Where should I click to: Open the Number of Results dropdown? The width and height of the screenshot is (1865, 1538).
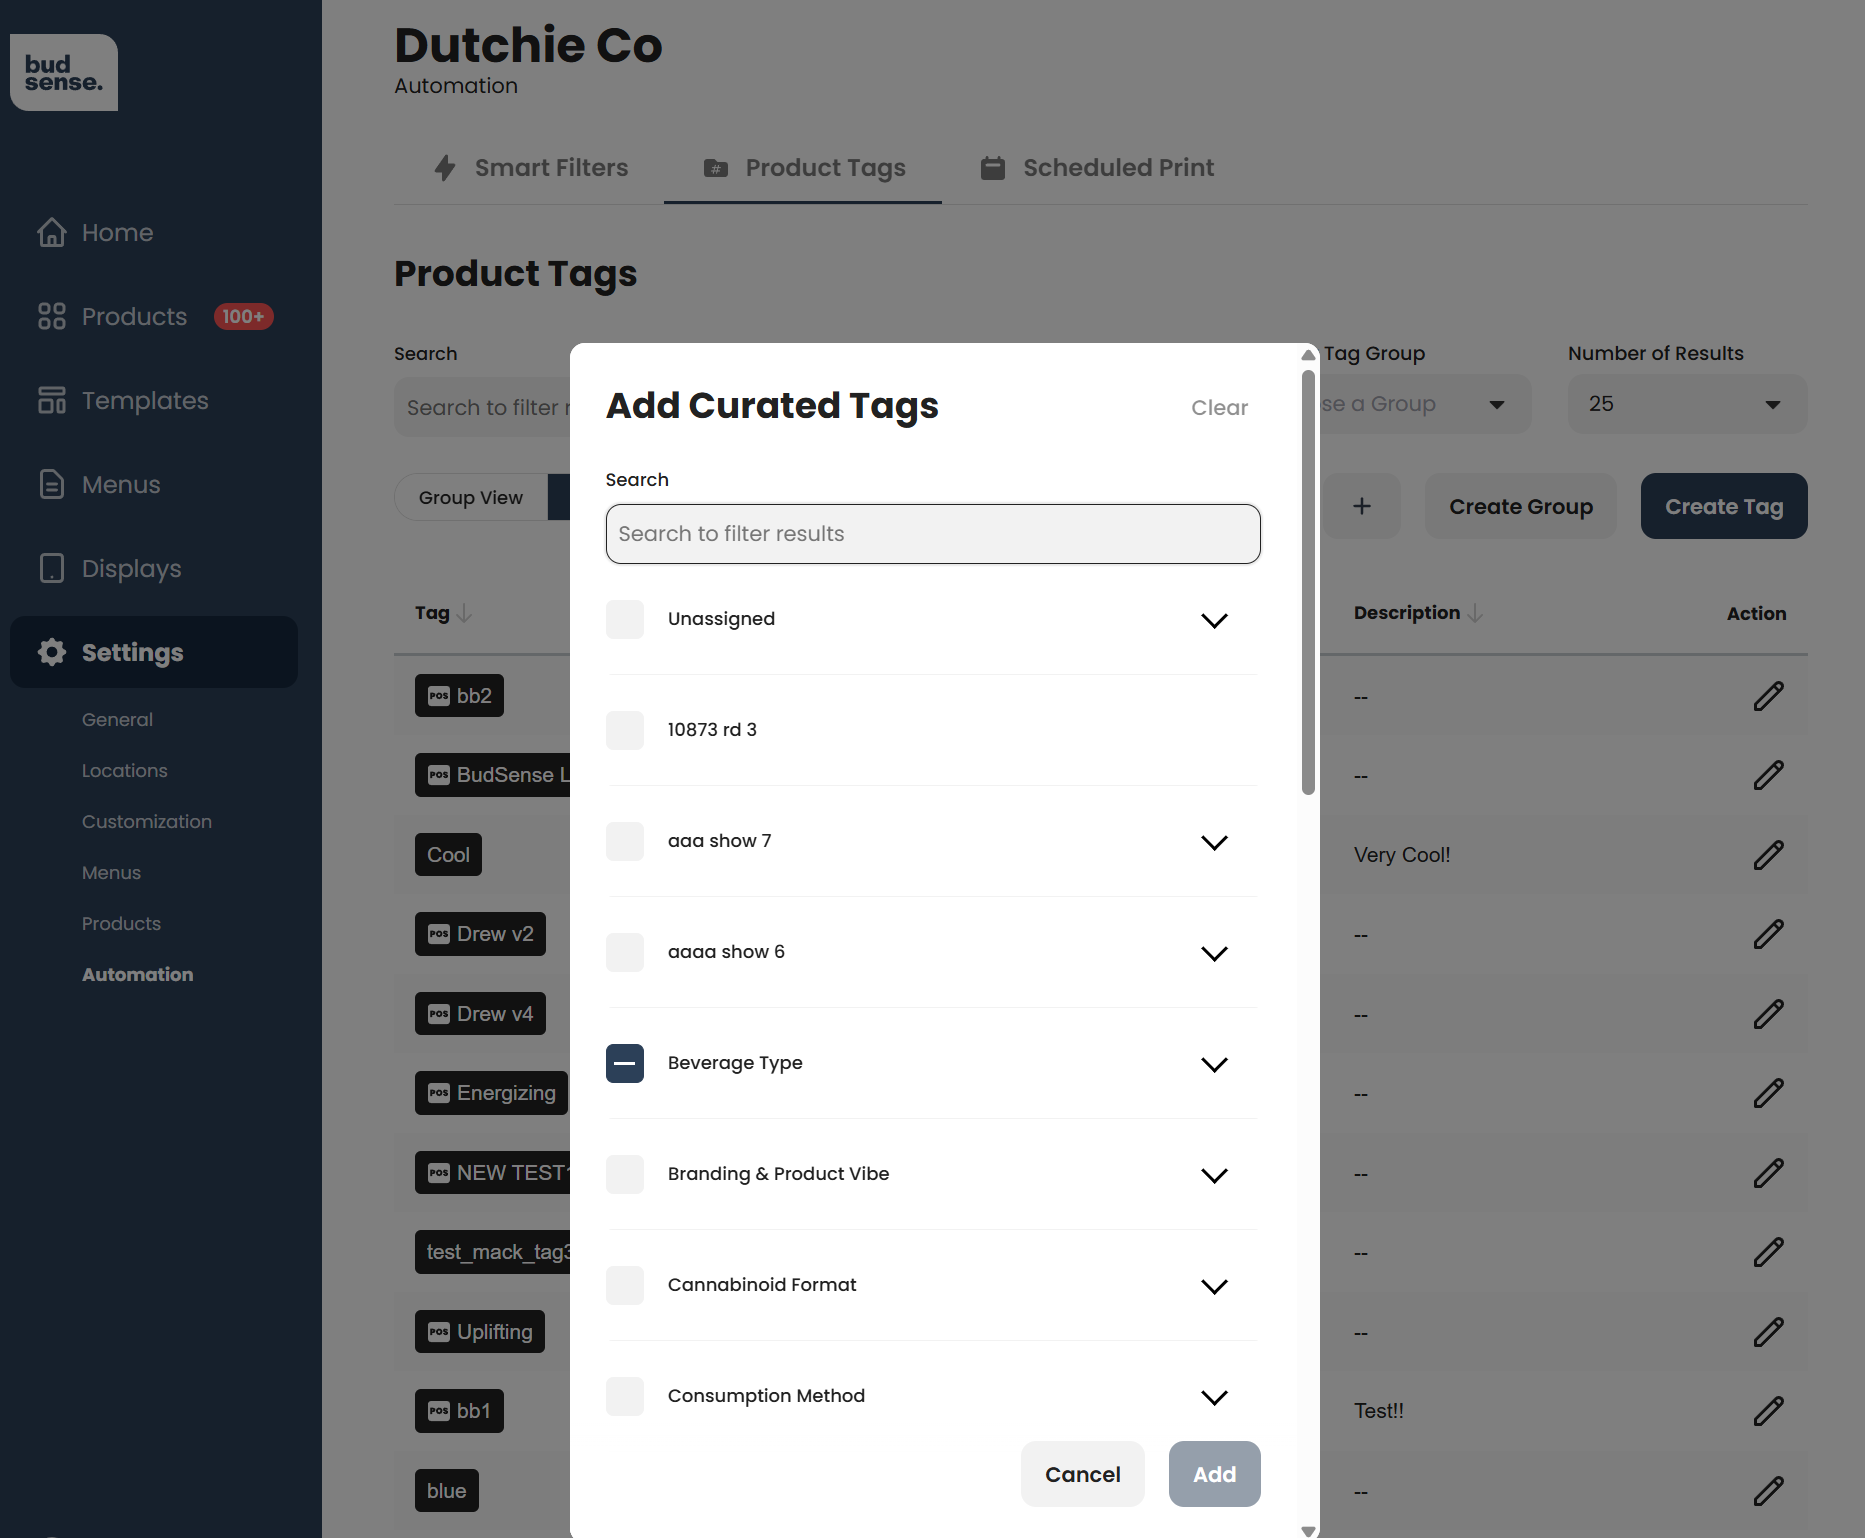point(1687,404)
